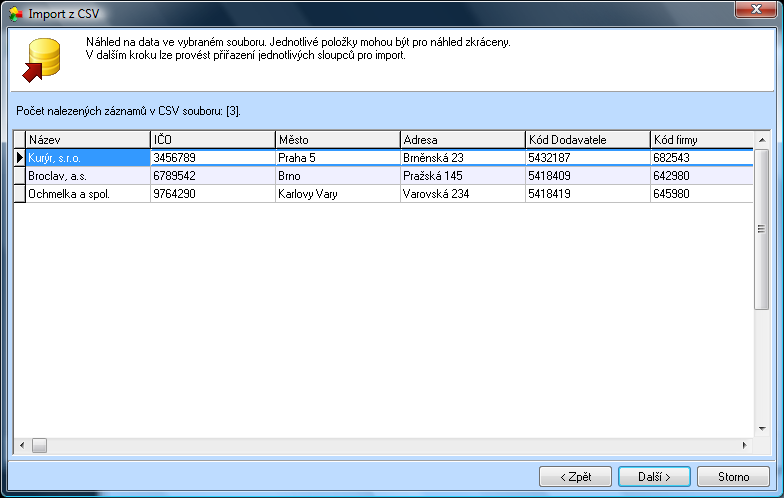Viewport: 784px width, 498px height.
Task: Select the IČO cell 6789542
Action: (213, 176)
